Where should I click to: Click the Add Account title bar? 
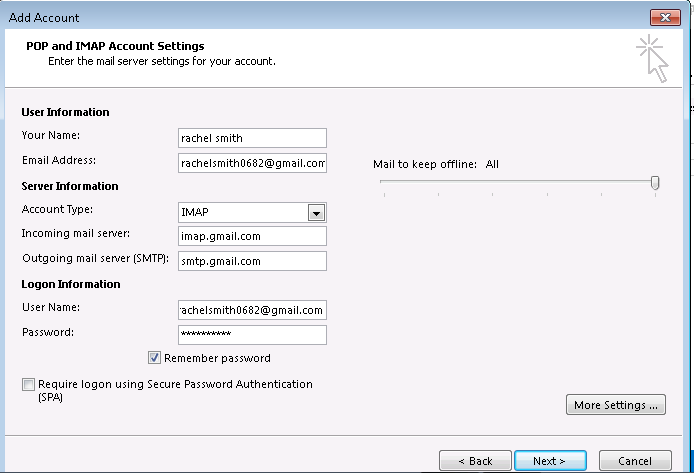[328, 17]
